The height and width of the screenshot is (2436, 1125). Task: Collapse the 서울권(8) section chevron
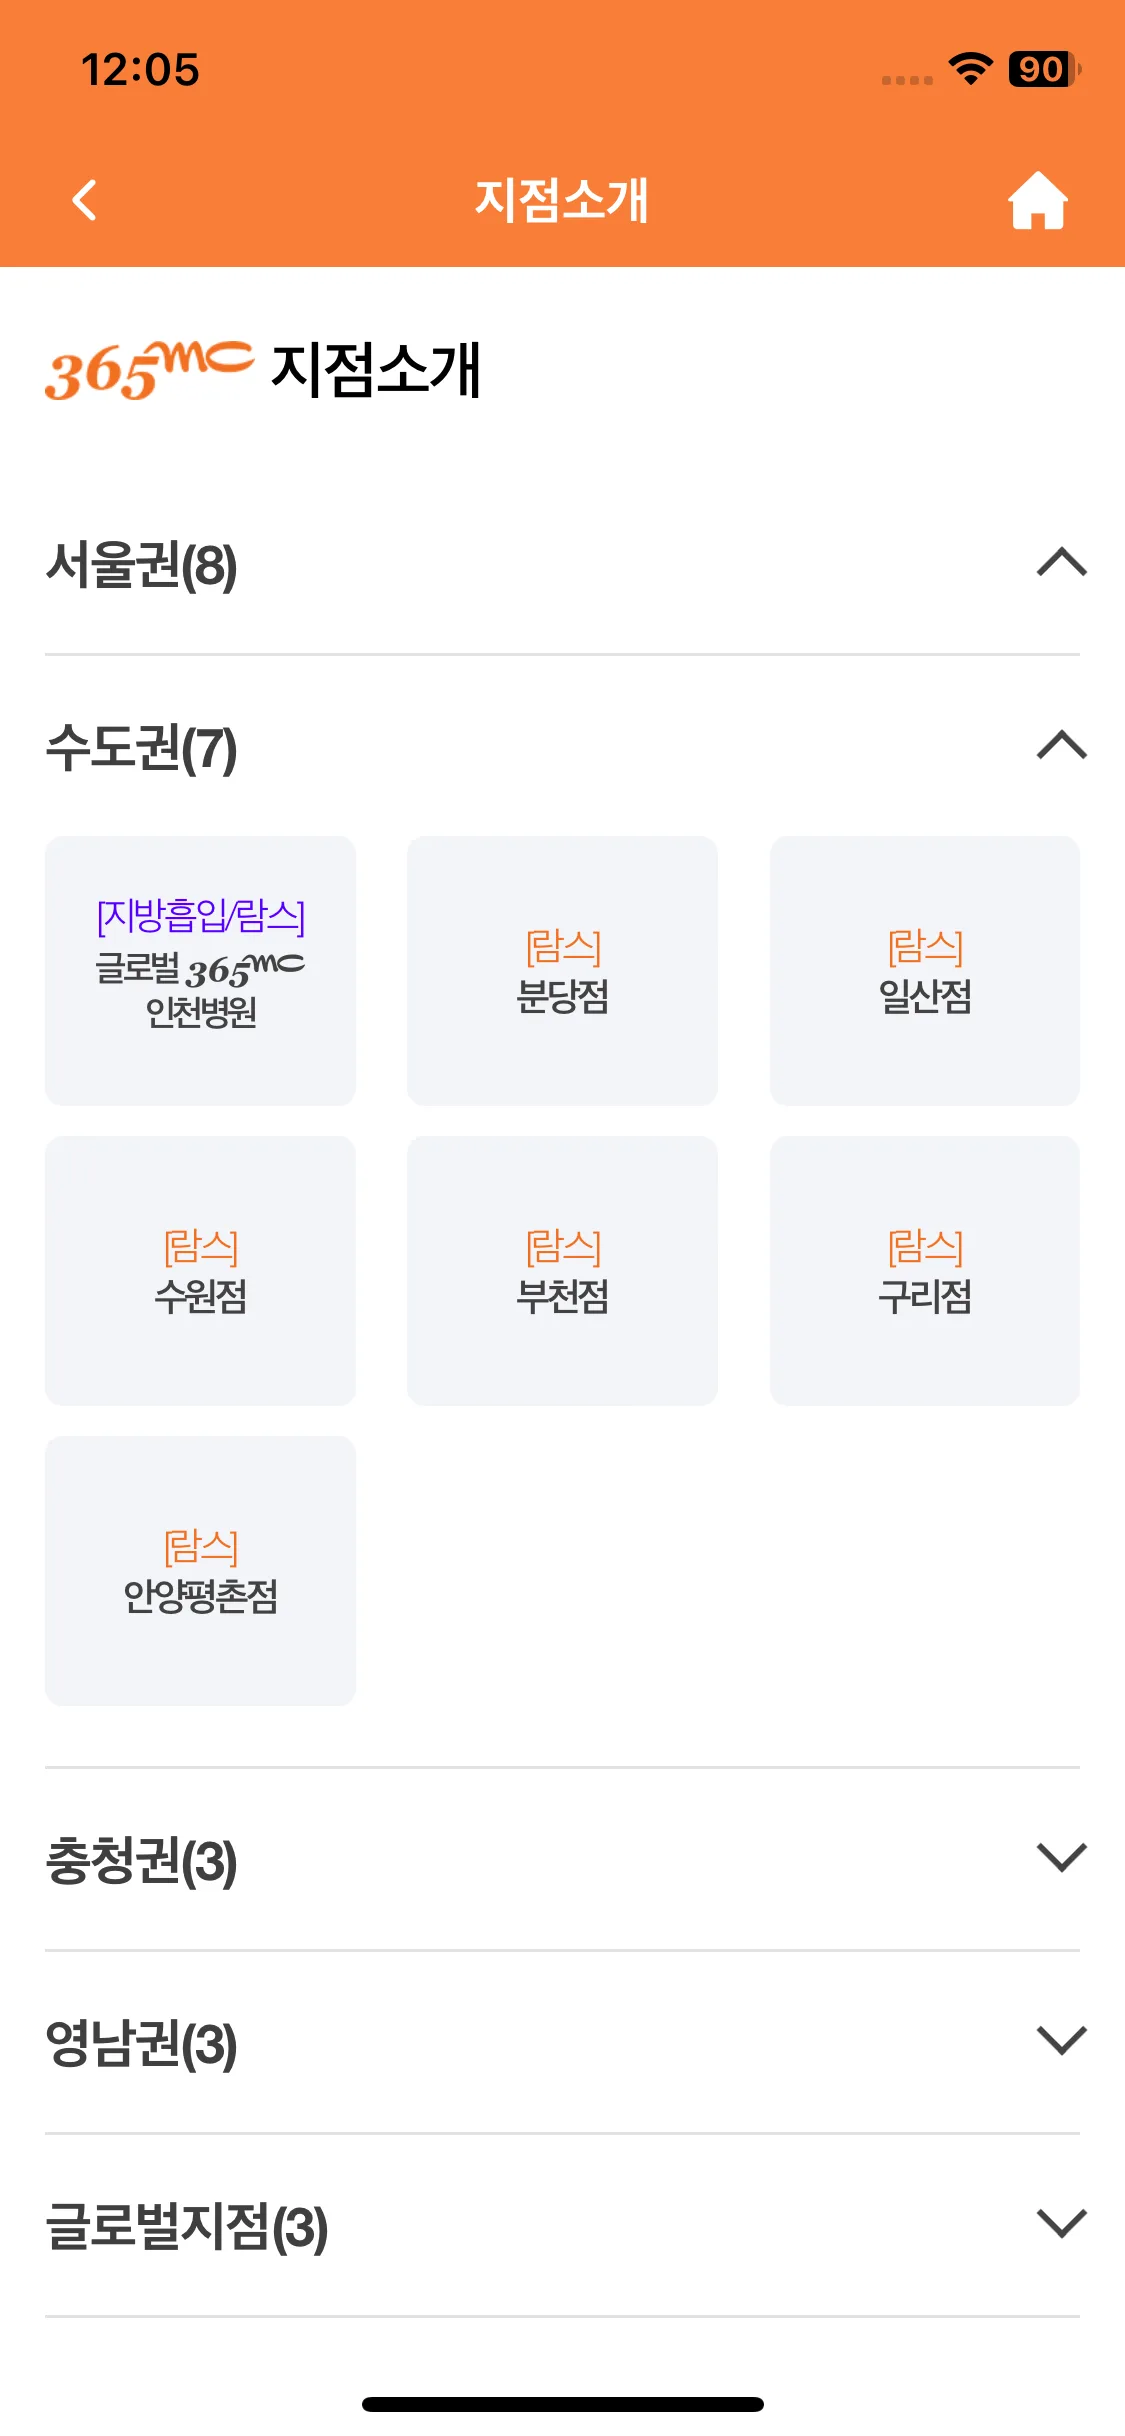(1062, 562)
